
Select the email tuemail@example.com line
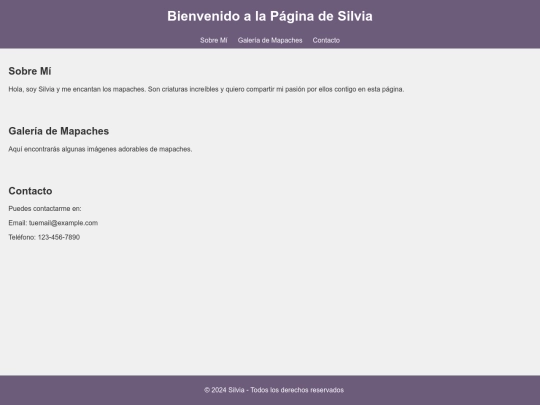coord(53,223)
